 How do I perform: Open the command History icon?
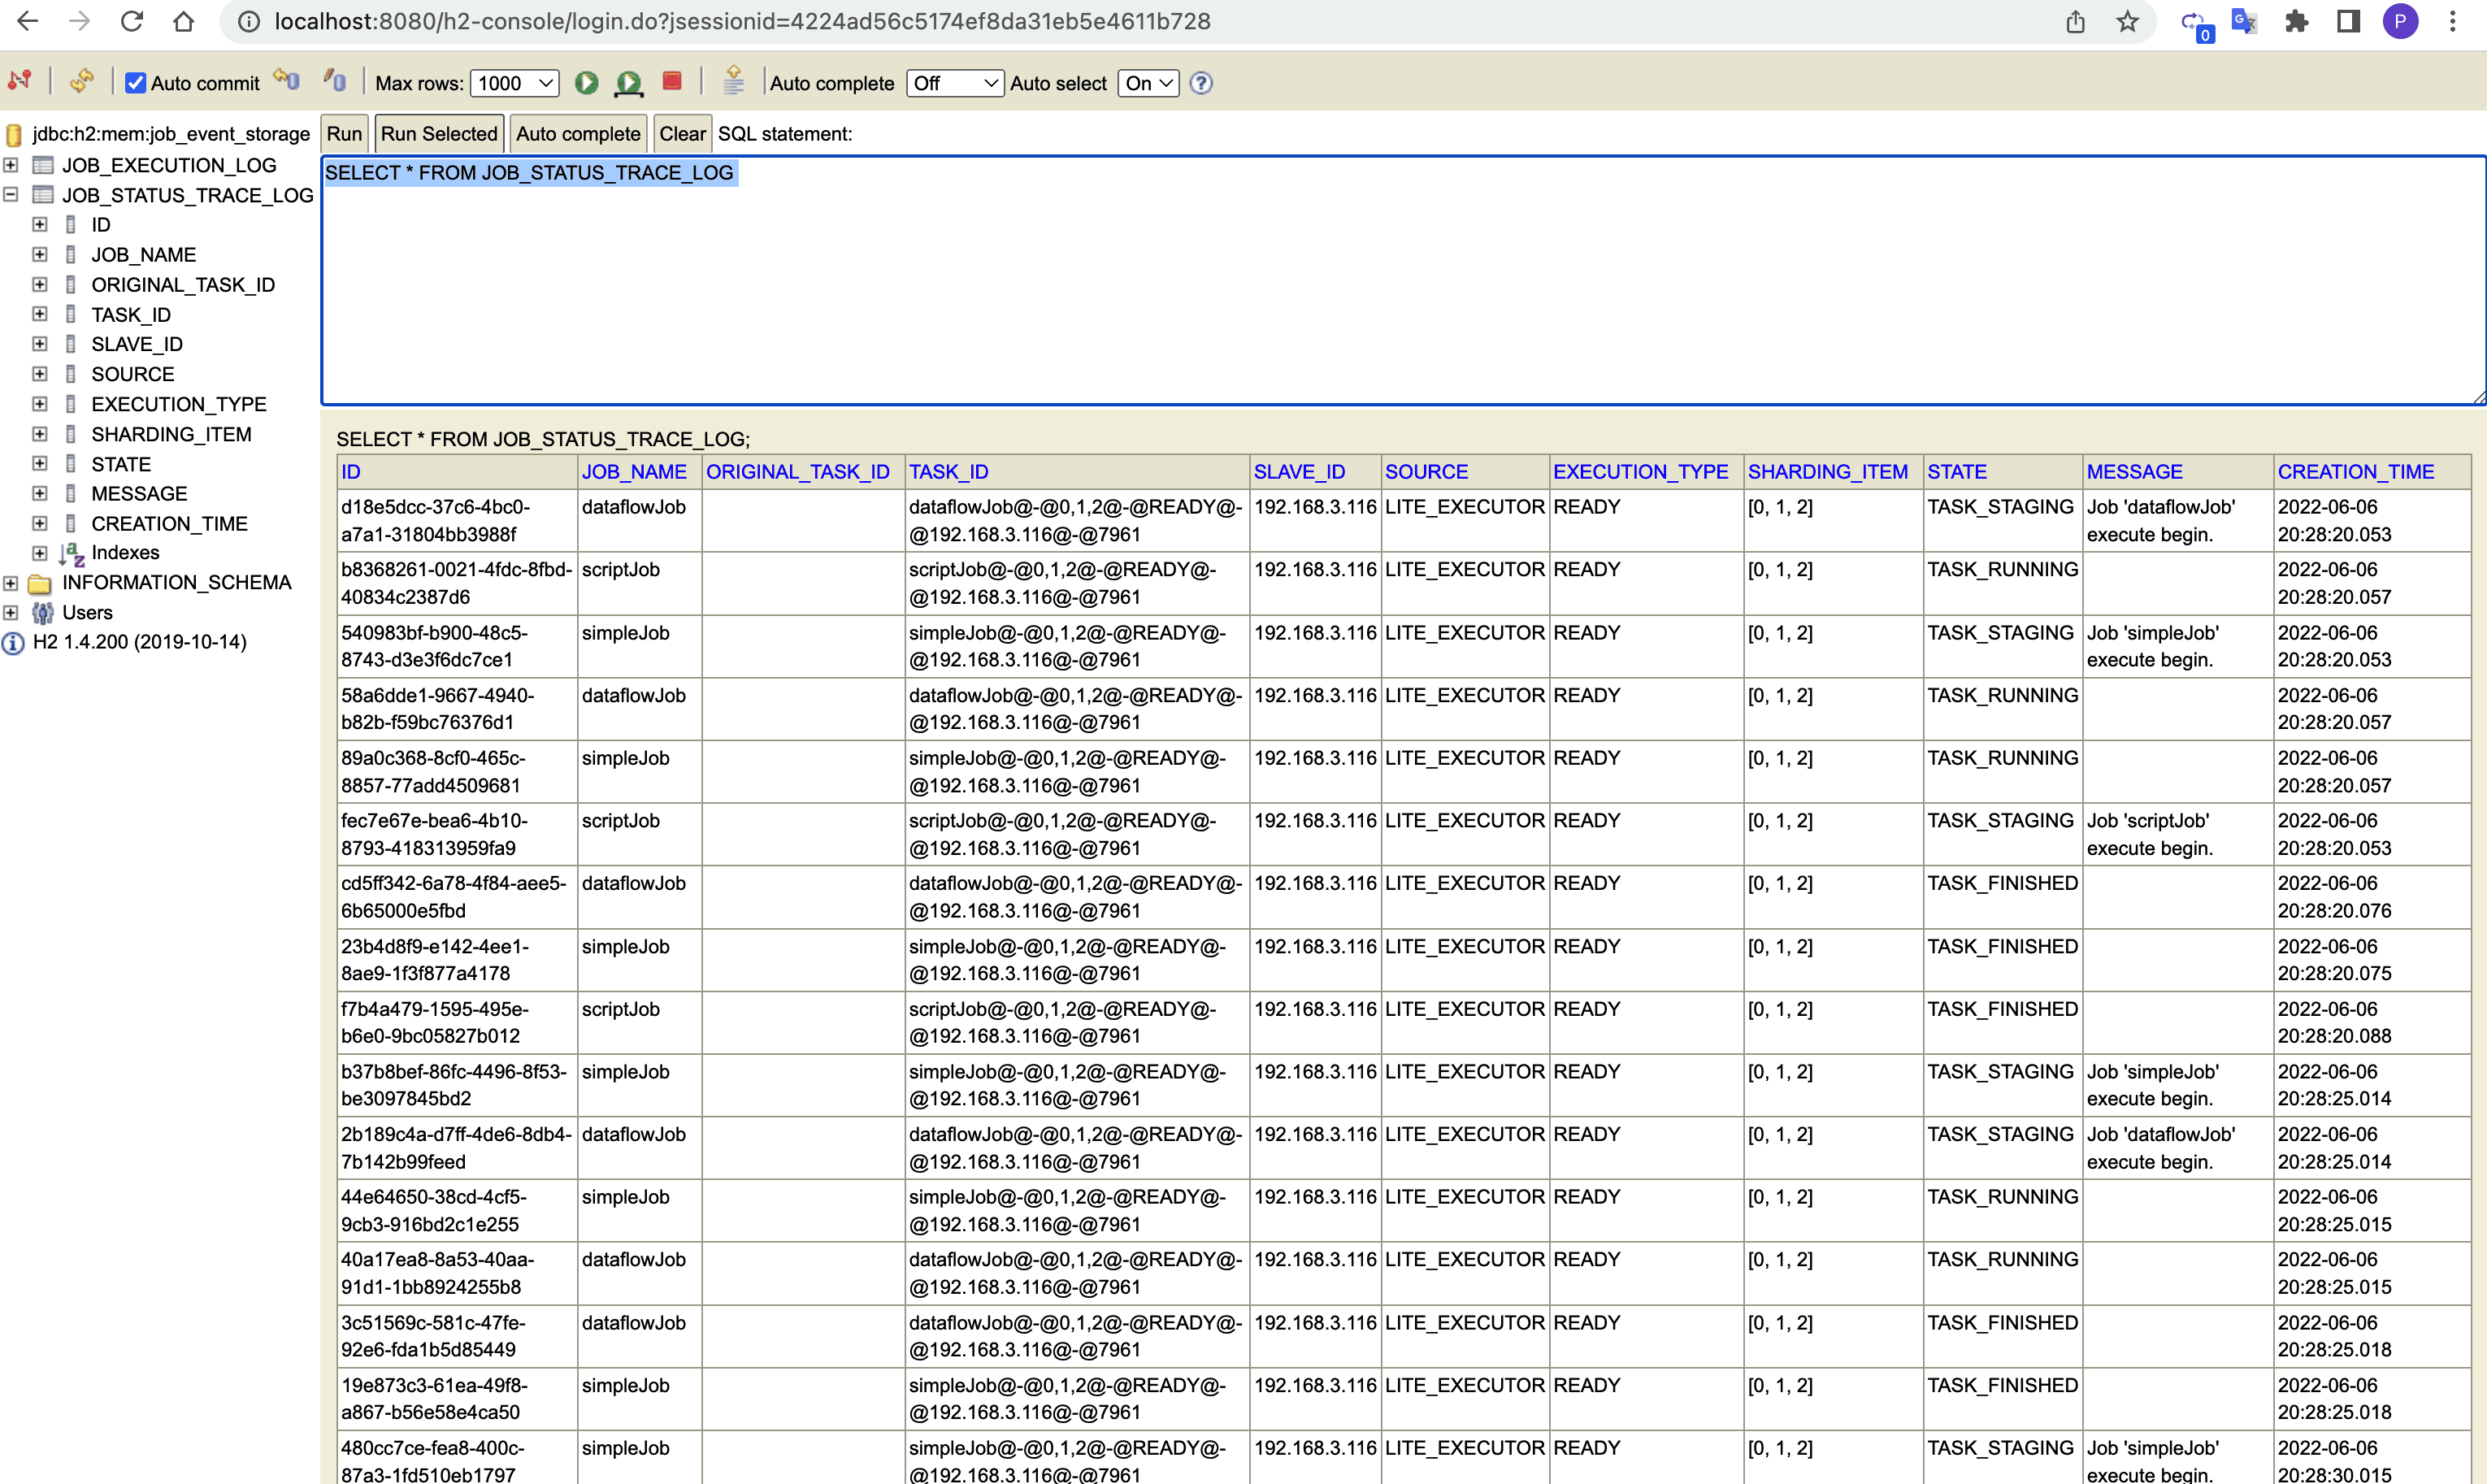[x=733, y=81]
